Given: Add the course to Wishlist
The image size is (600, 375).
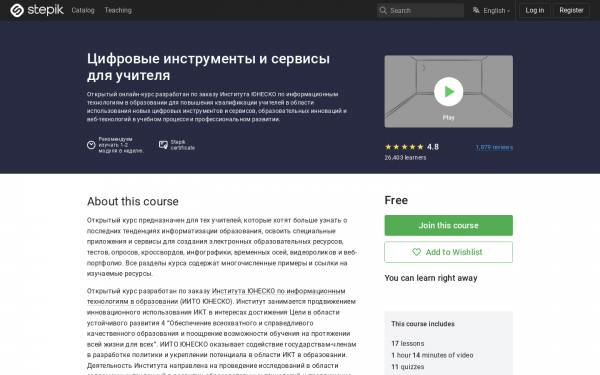Looking at the screenshot, I should click(448, 252).
